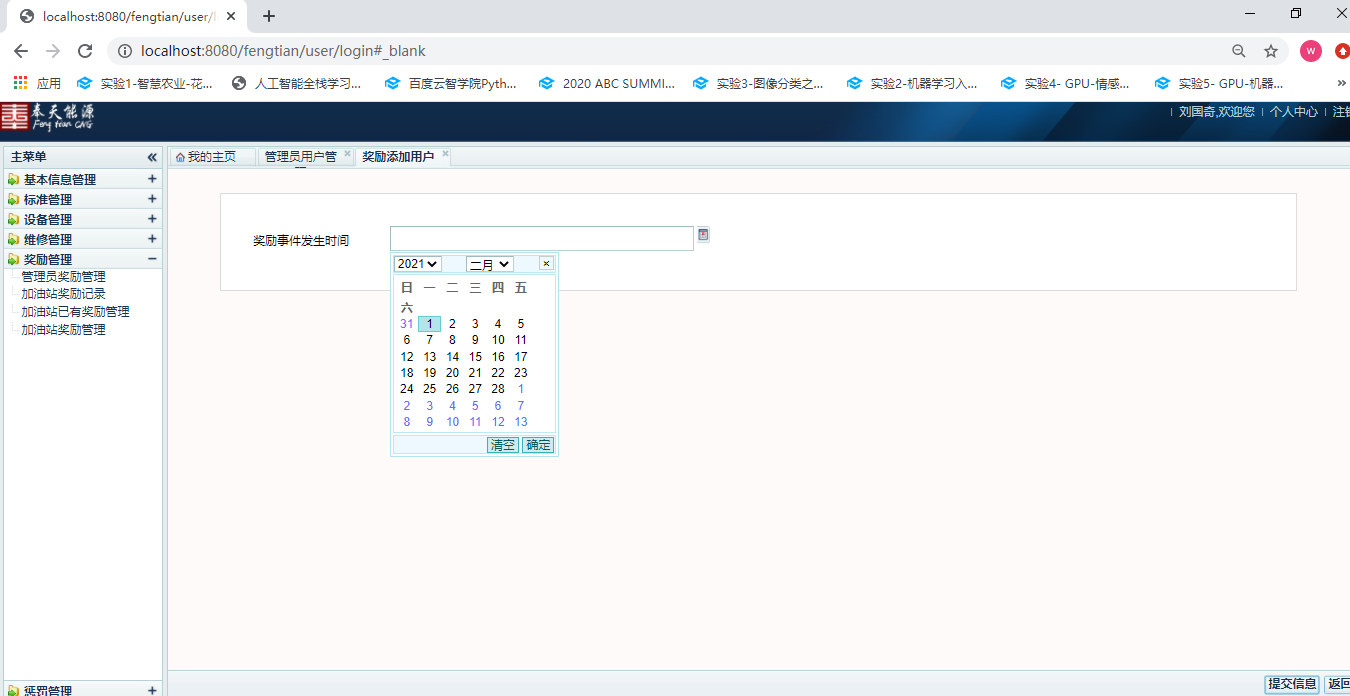The width and height of the screenshot is (1350, 696).
Task: Go back with browser back arrow
Action: 21,51
